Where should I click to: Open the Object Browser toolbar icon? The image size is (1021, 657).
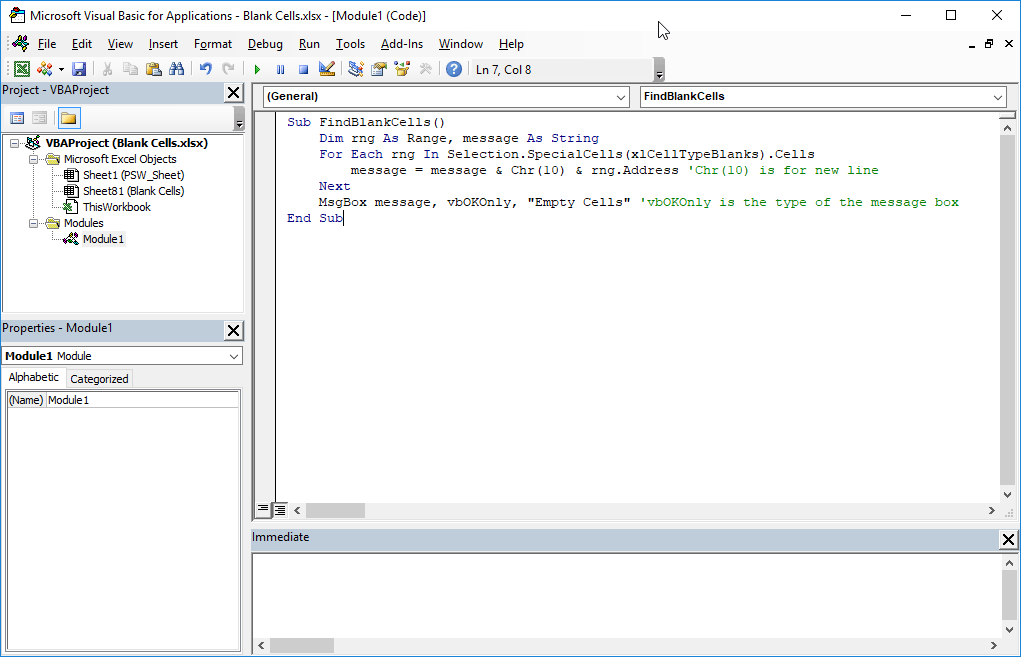pyautogui.click(x=402, y=69)
